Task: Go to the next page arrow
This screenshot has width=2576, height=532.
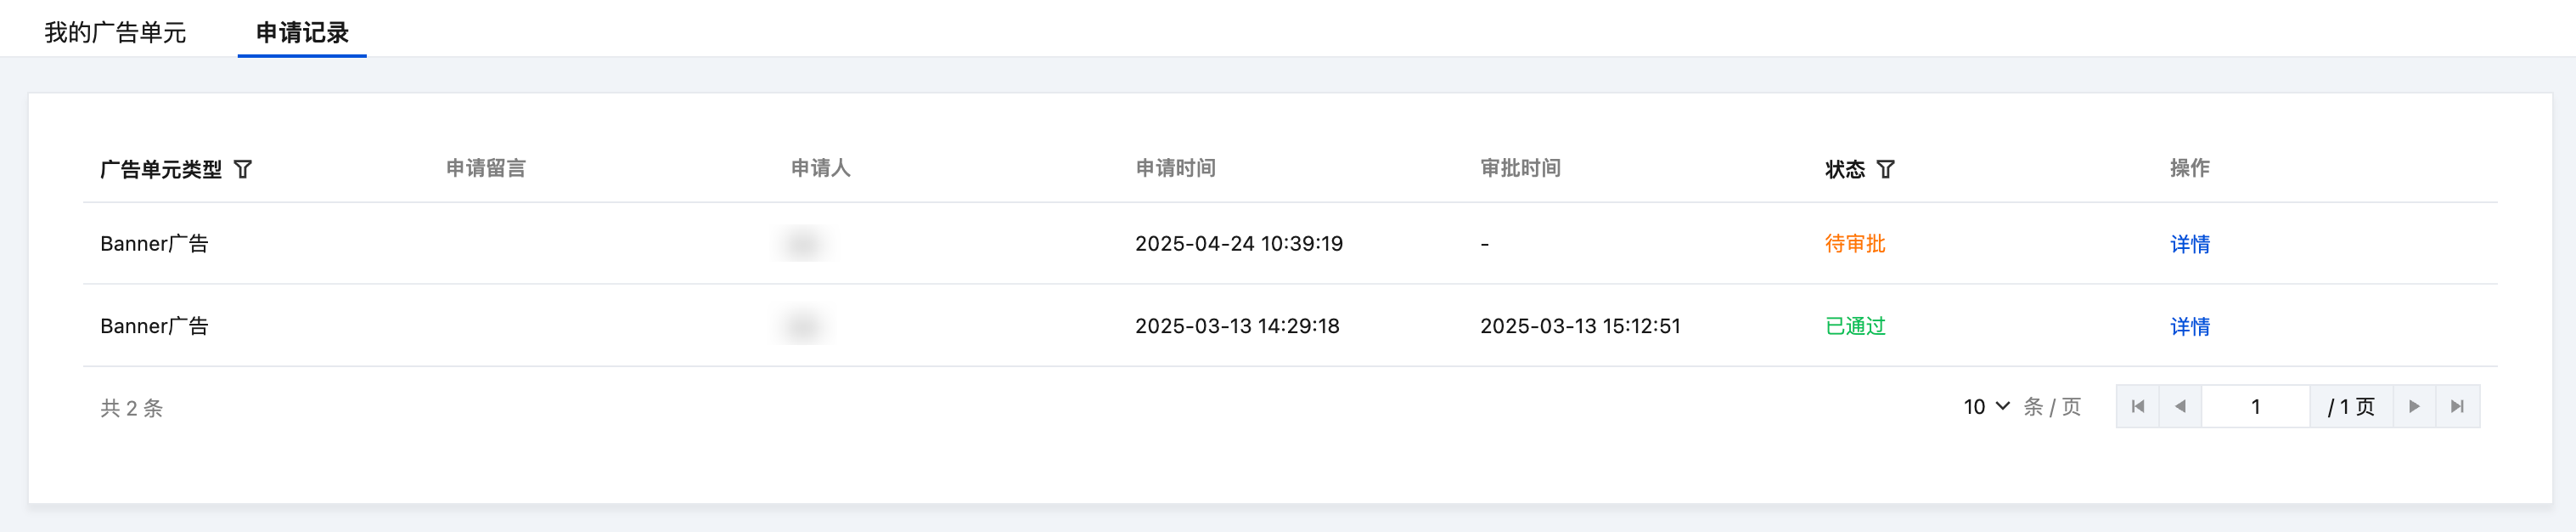Action: (2414, 406)
